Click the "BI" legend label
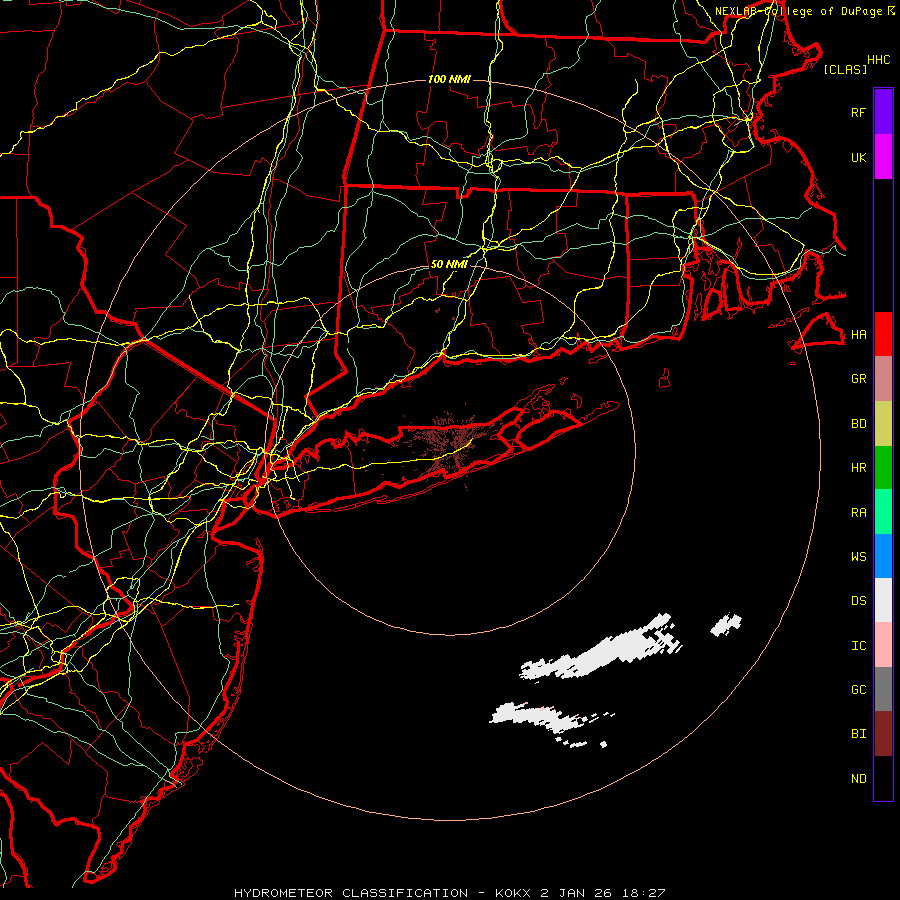Viewport: 900px width, 900px height. point(858,734)
